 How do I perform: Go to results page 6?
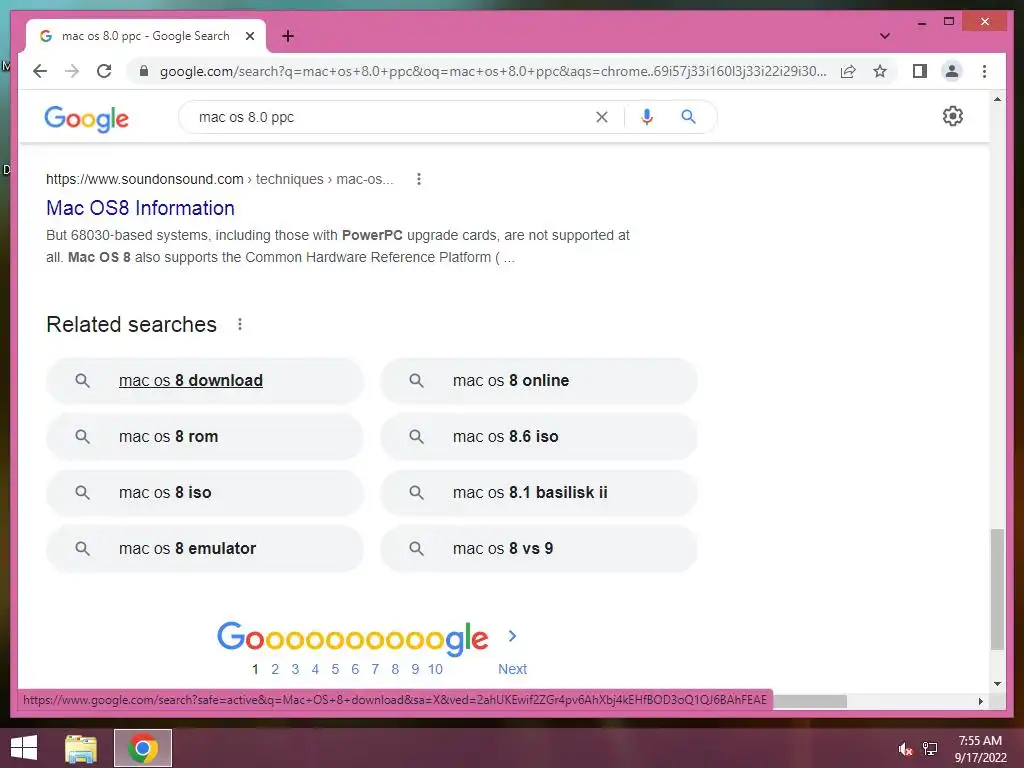[355, 669]
